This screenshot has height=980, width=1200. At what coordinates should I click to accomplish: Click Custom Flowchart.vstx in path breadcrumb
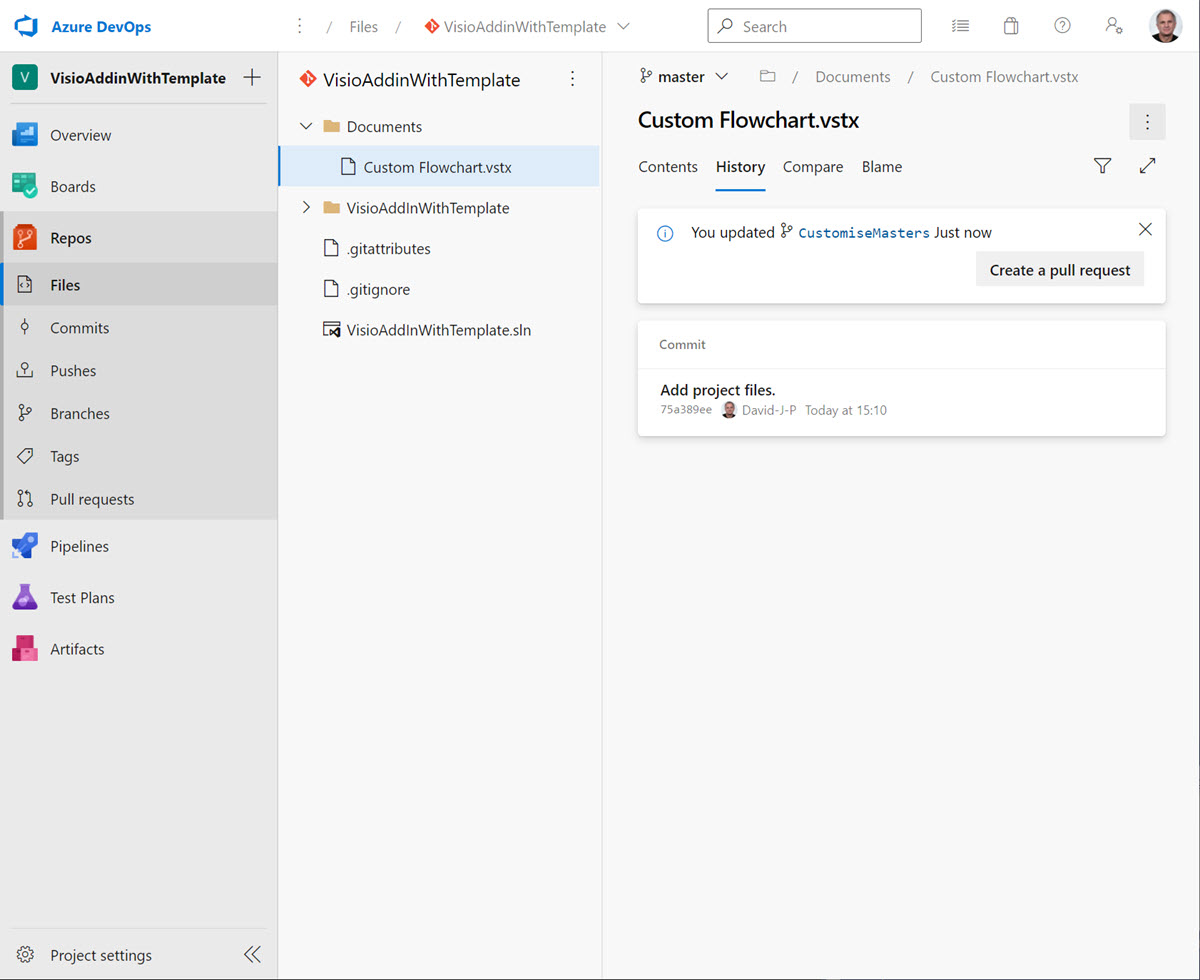pyautogui.click(x=1004, y=76)
